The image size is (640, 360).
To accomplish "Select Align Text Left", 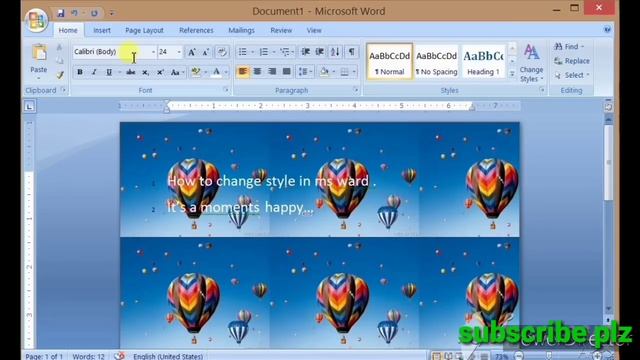I will (x=242, y=72).
